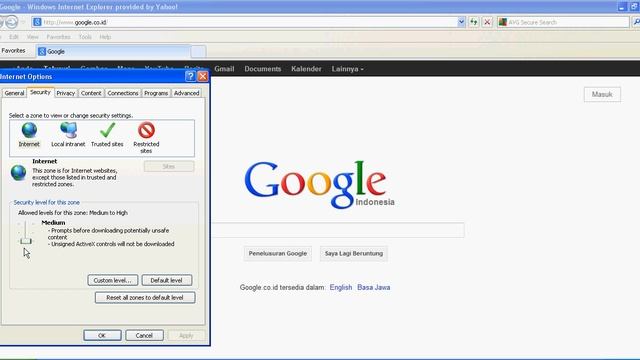Image resolution: width=640 pixels, height=360 pixels.
Task: Open the General tab
Action: pyautogui.click(x=14, y=93)
